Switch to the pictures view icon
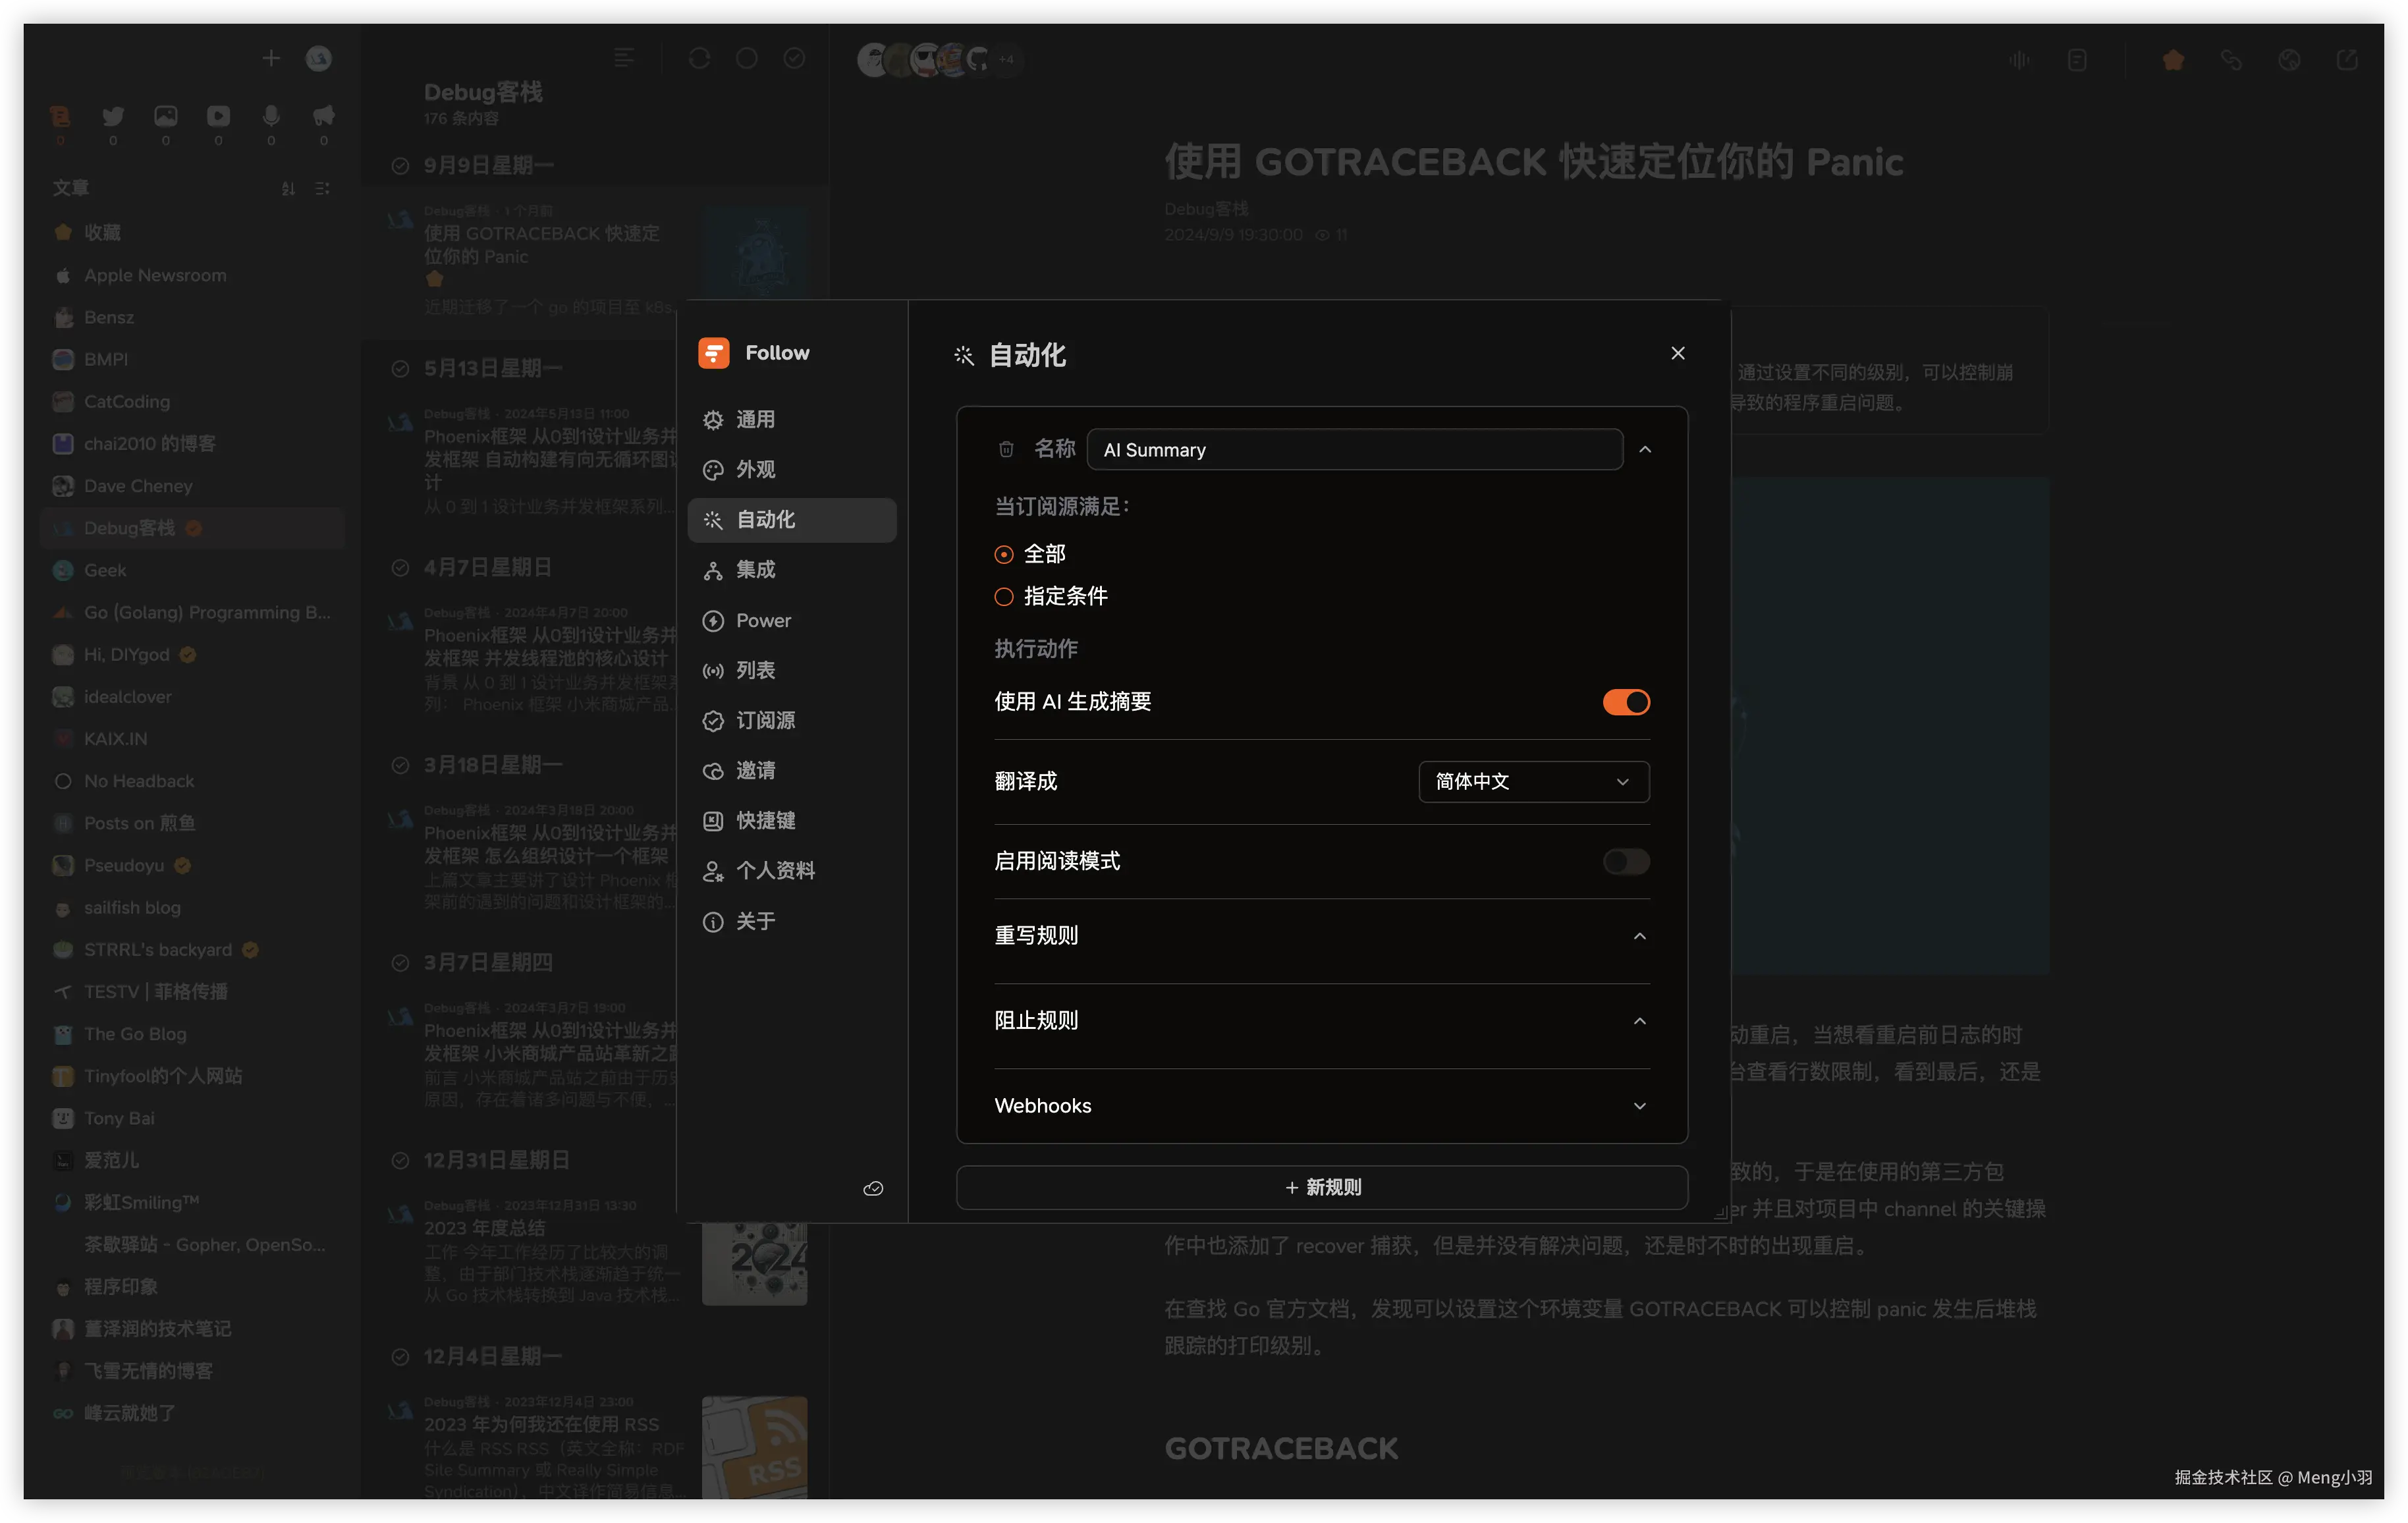The width and height of the screenshot is (2408, 1523). pyautogui.click(x=166, y=116)
